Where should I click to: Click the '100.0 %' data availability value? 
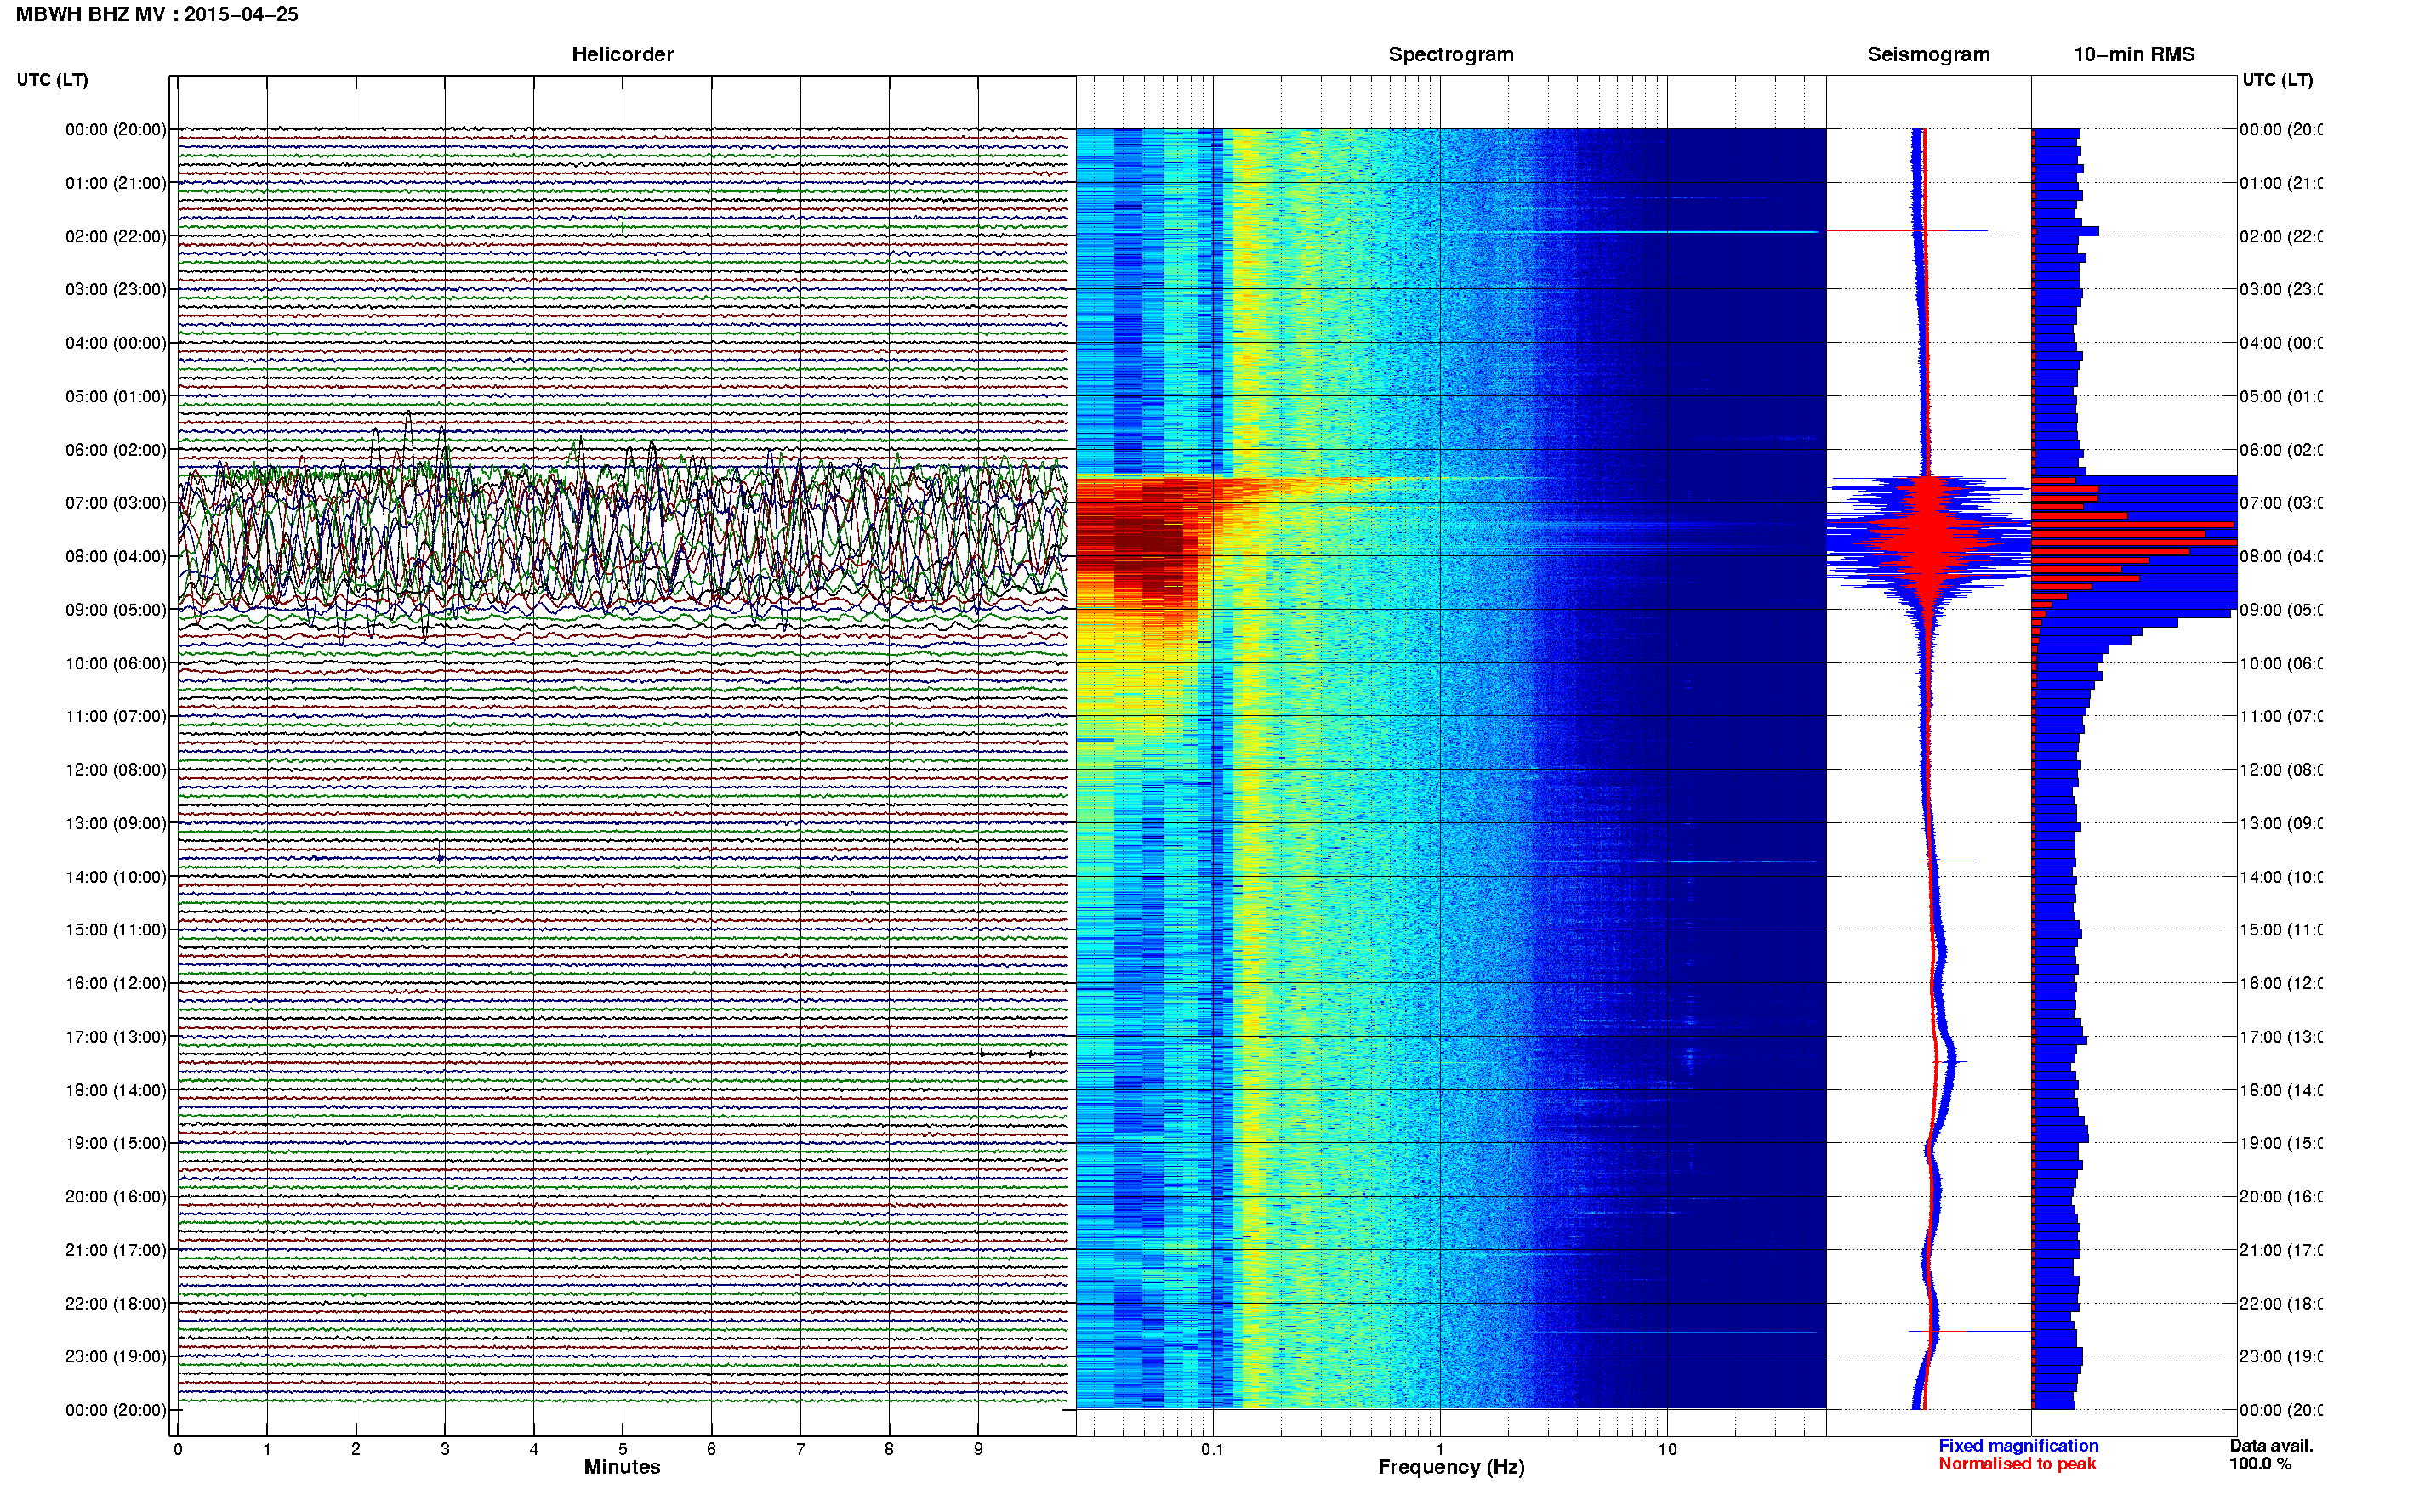coord(2259,1464)
